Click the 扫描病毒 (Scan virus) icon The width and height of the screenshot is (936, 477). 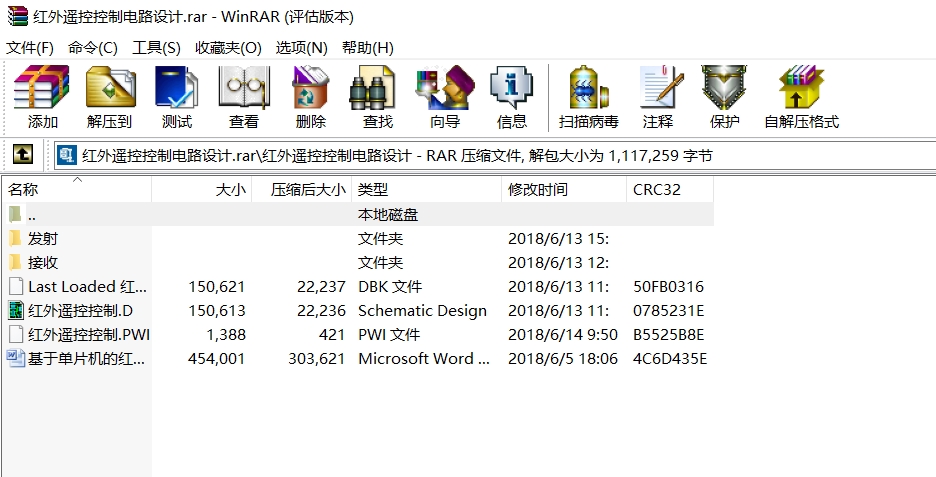589,87
